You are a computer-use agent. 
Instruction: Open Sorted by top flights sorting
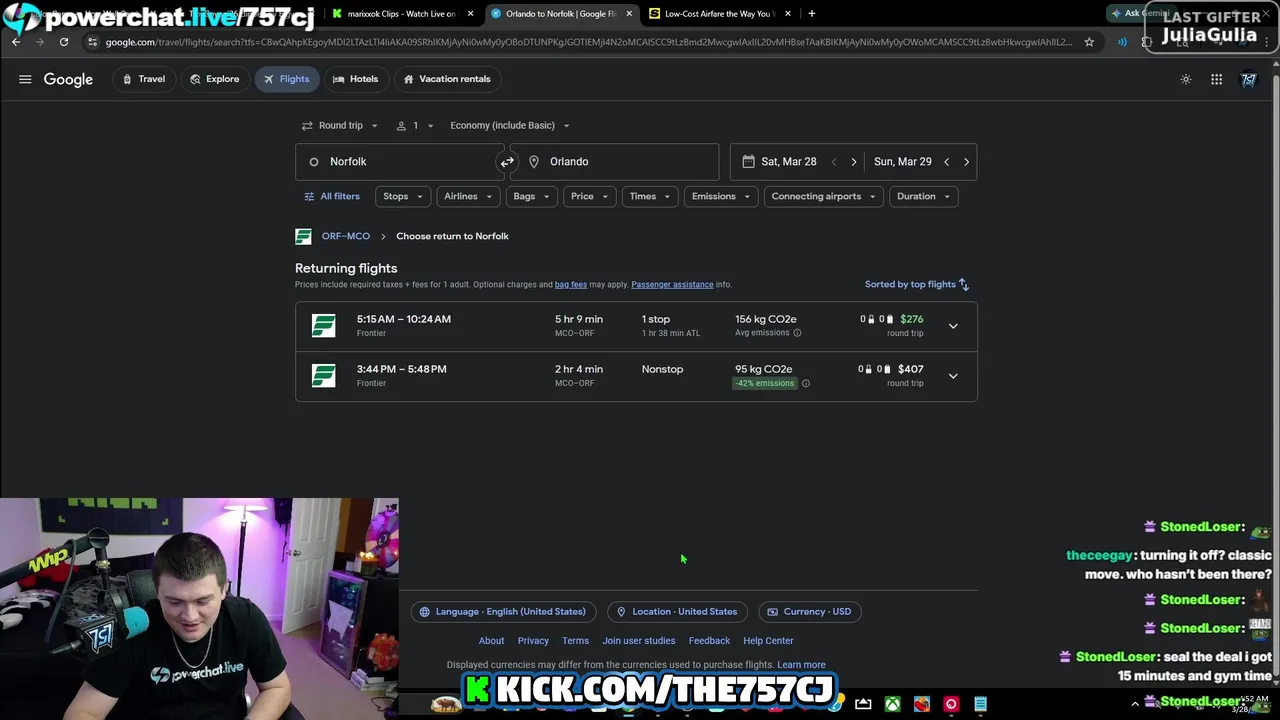(x=917, y=285)
